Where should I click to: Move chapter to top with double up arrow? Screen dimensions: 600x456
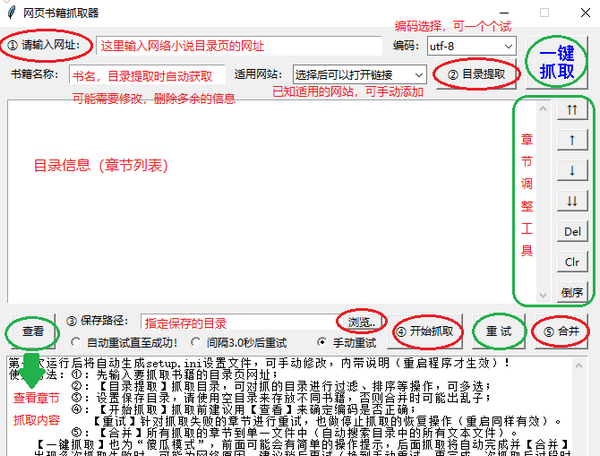pos(572,110)
